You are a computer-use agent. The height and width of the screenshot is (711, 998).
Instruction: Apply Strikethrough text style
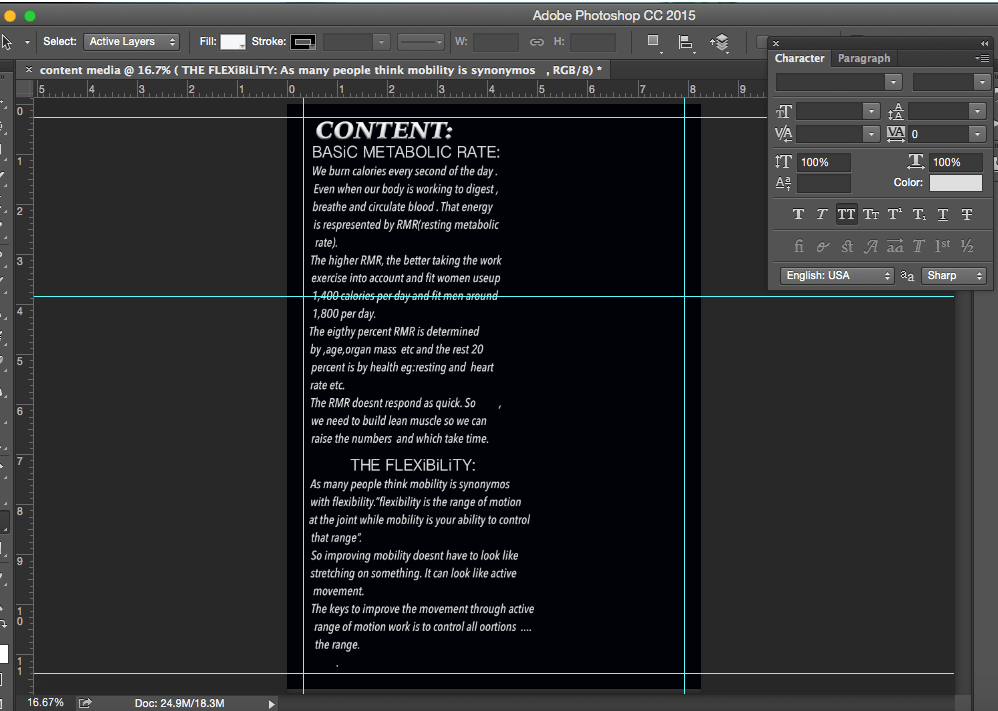pyautogui.click(x=967, y=214)
